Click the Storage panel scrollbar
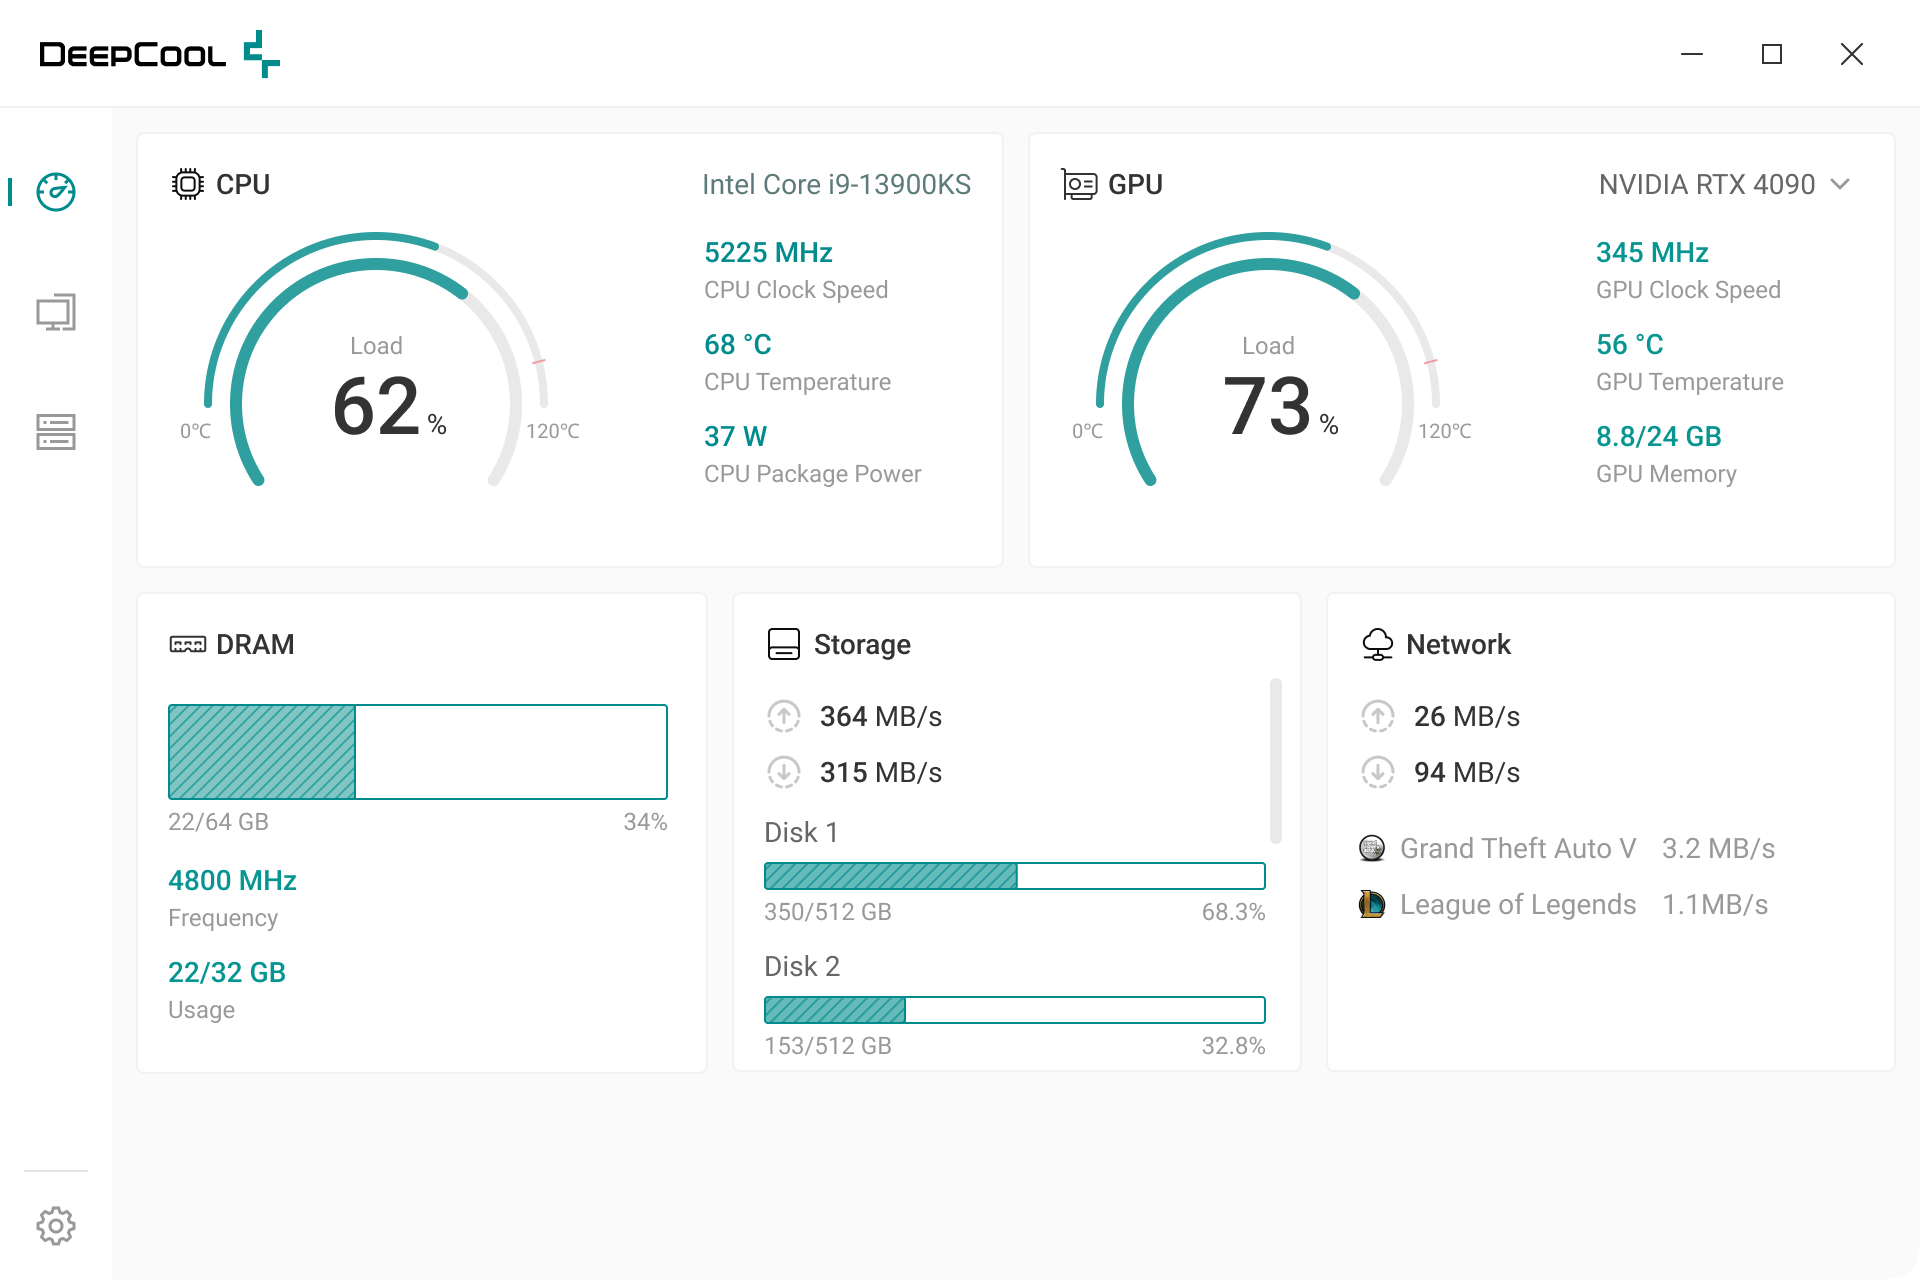This screenshot has height=1280, width=1920. (x=1275, y=760)
